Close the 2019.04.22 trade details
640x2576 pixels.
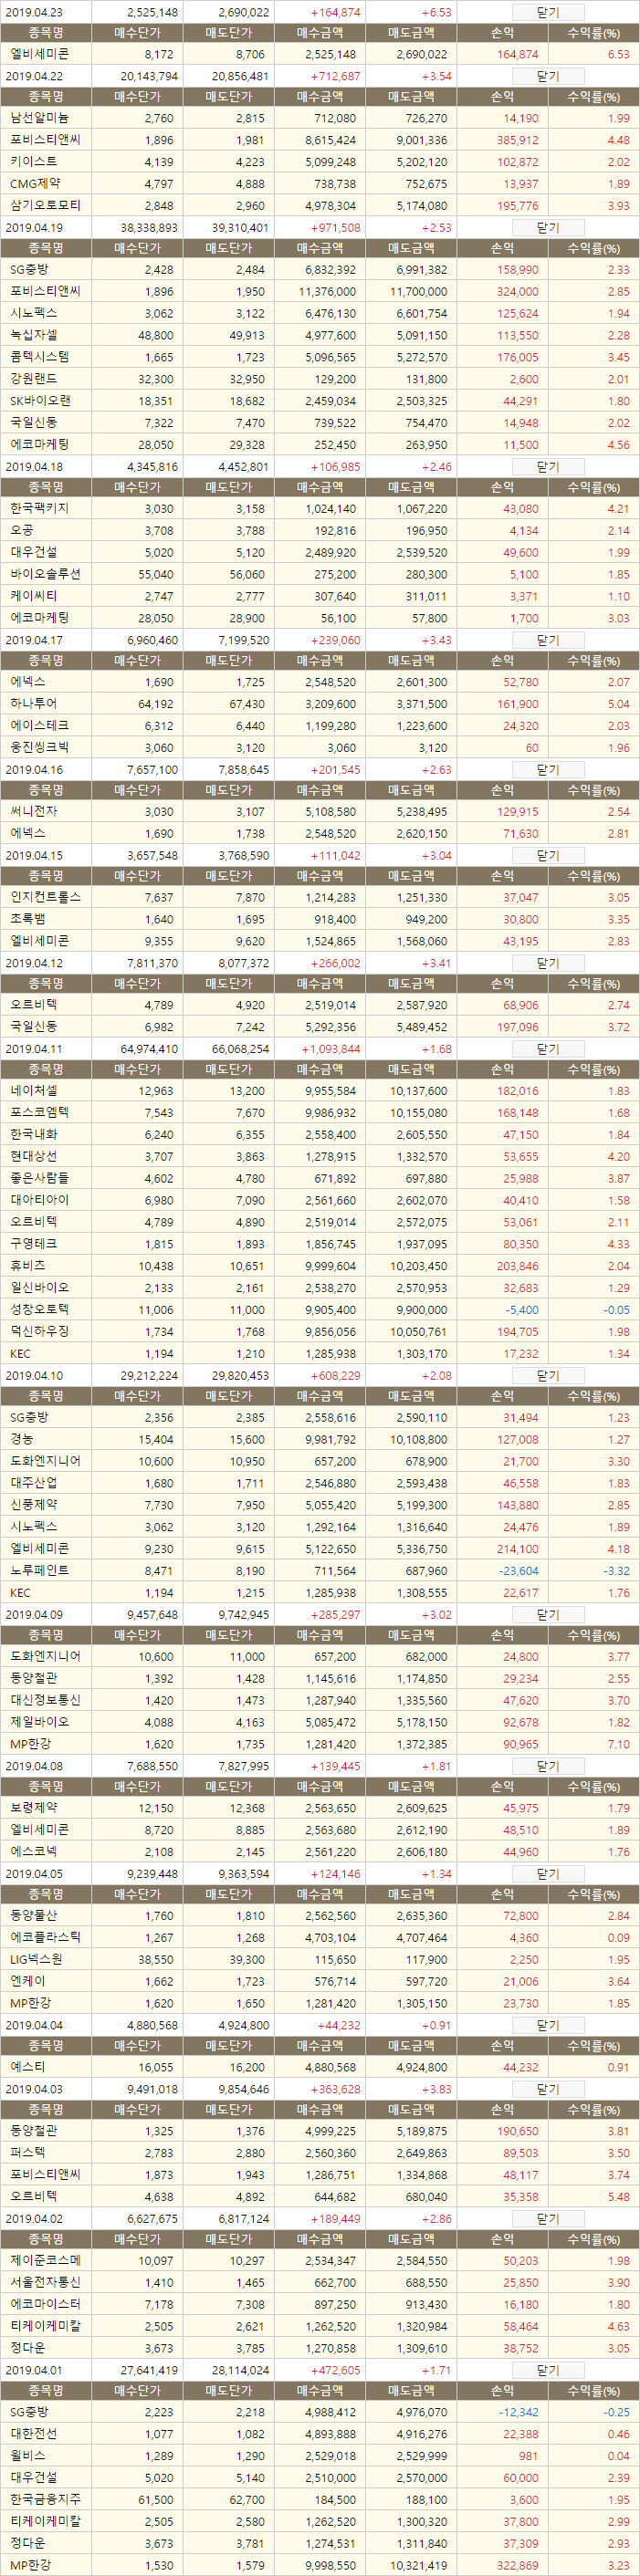548,76
